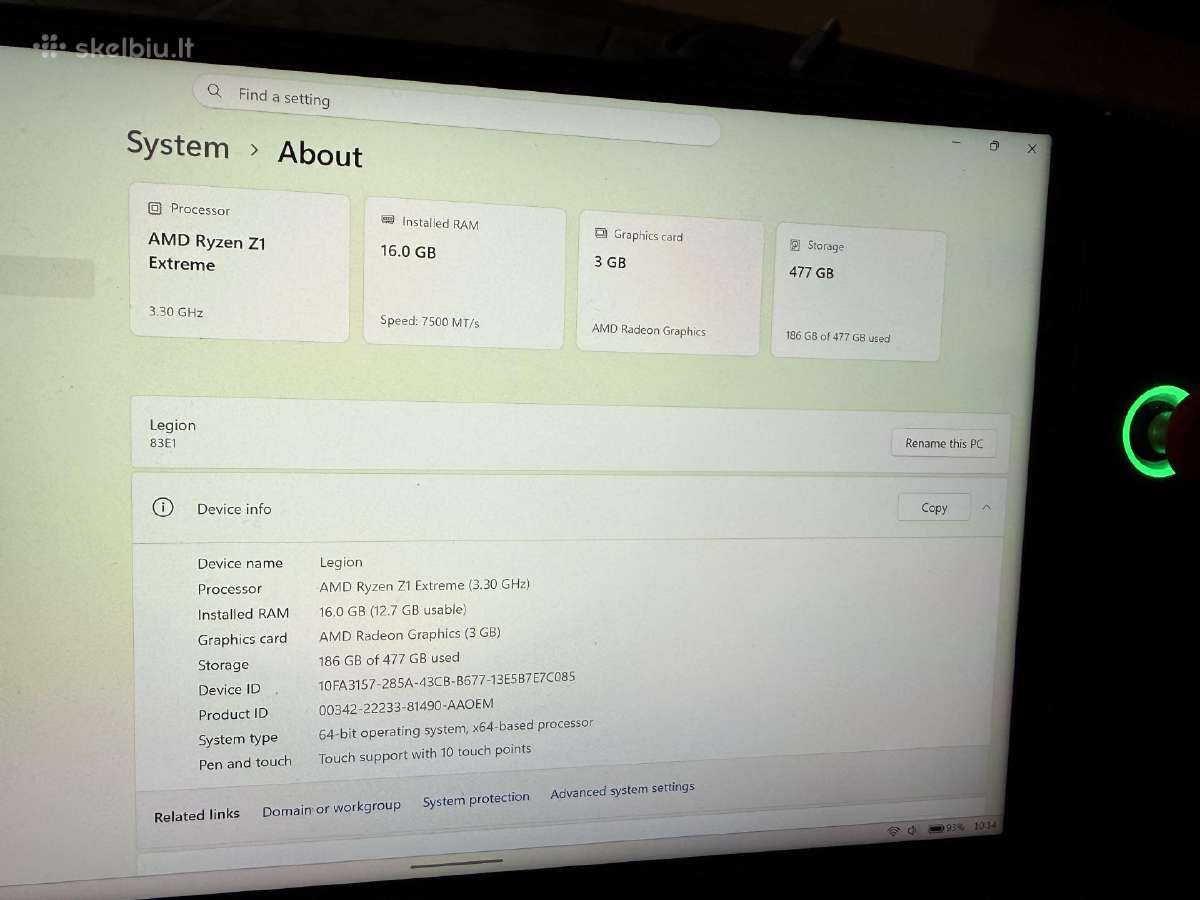
Task: Open the volume speaker tray icon
Action: [912, 830]
